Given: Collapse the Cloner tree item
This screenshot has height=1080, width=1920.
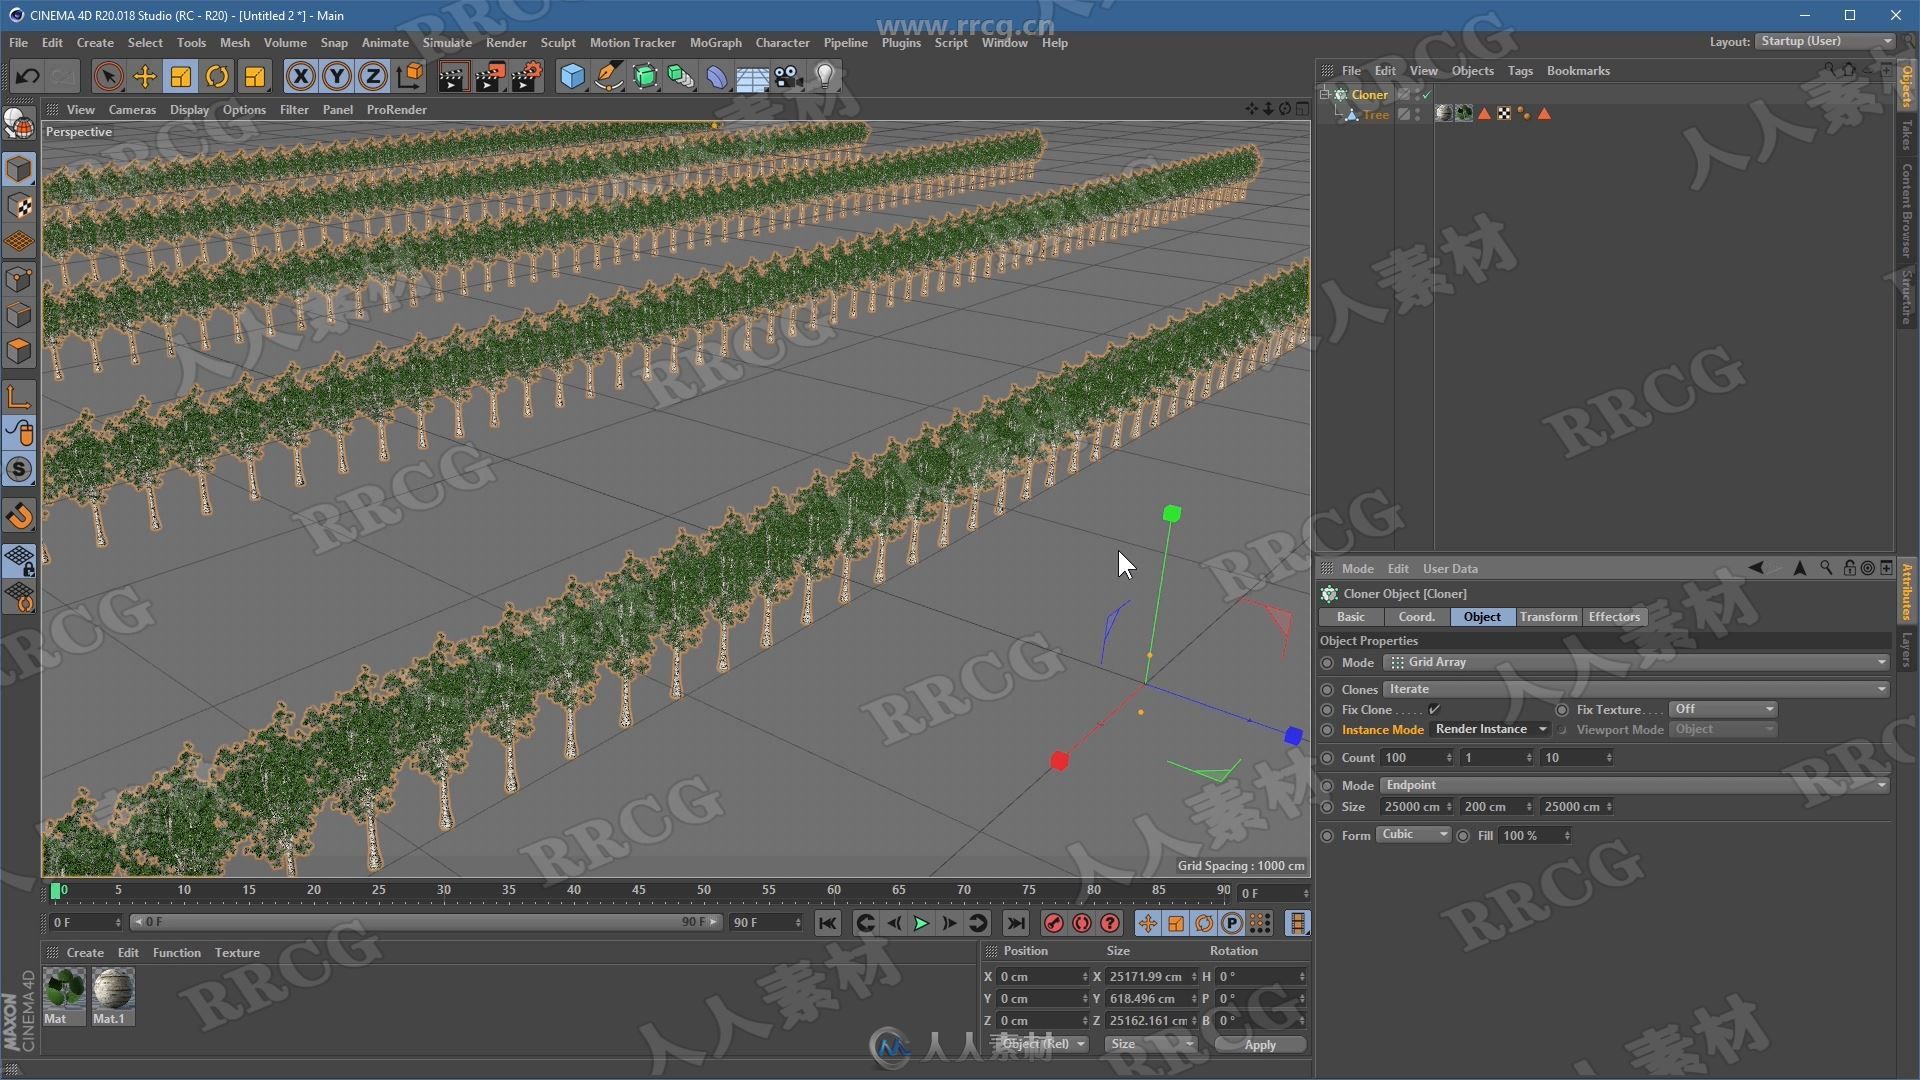Looking at the screenshot, I should click(x=1325, y=94).
